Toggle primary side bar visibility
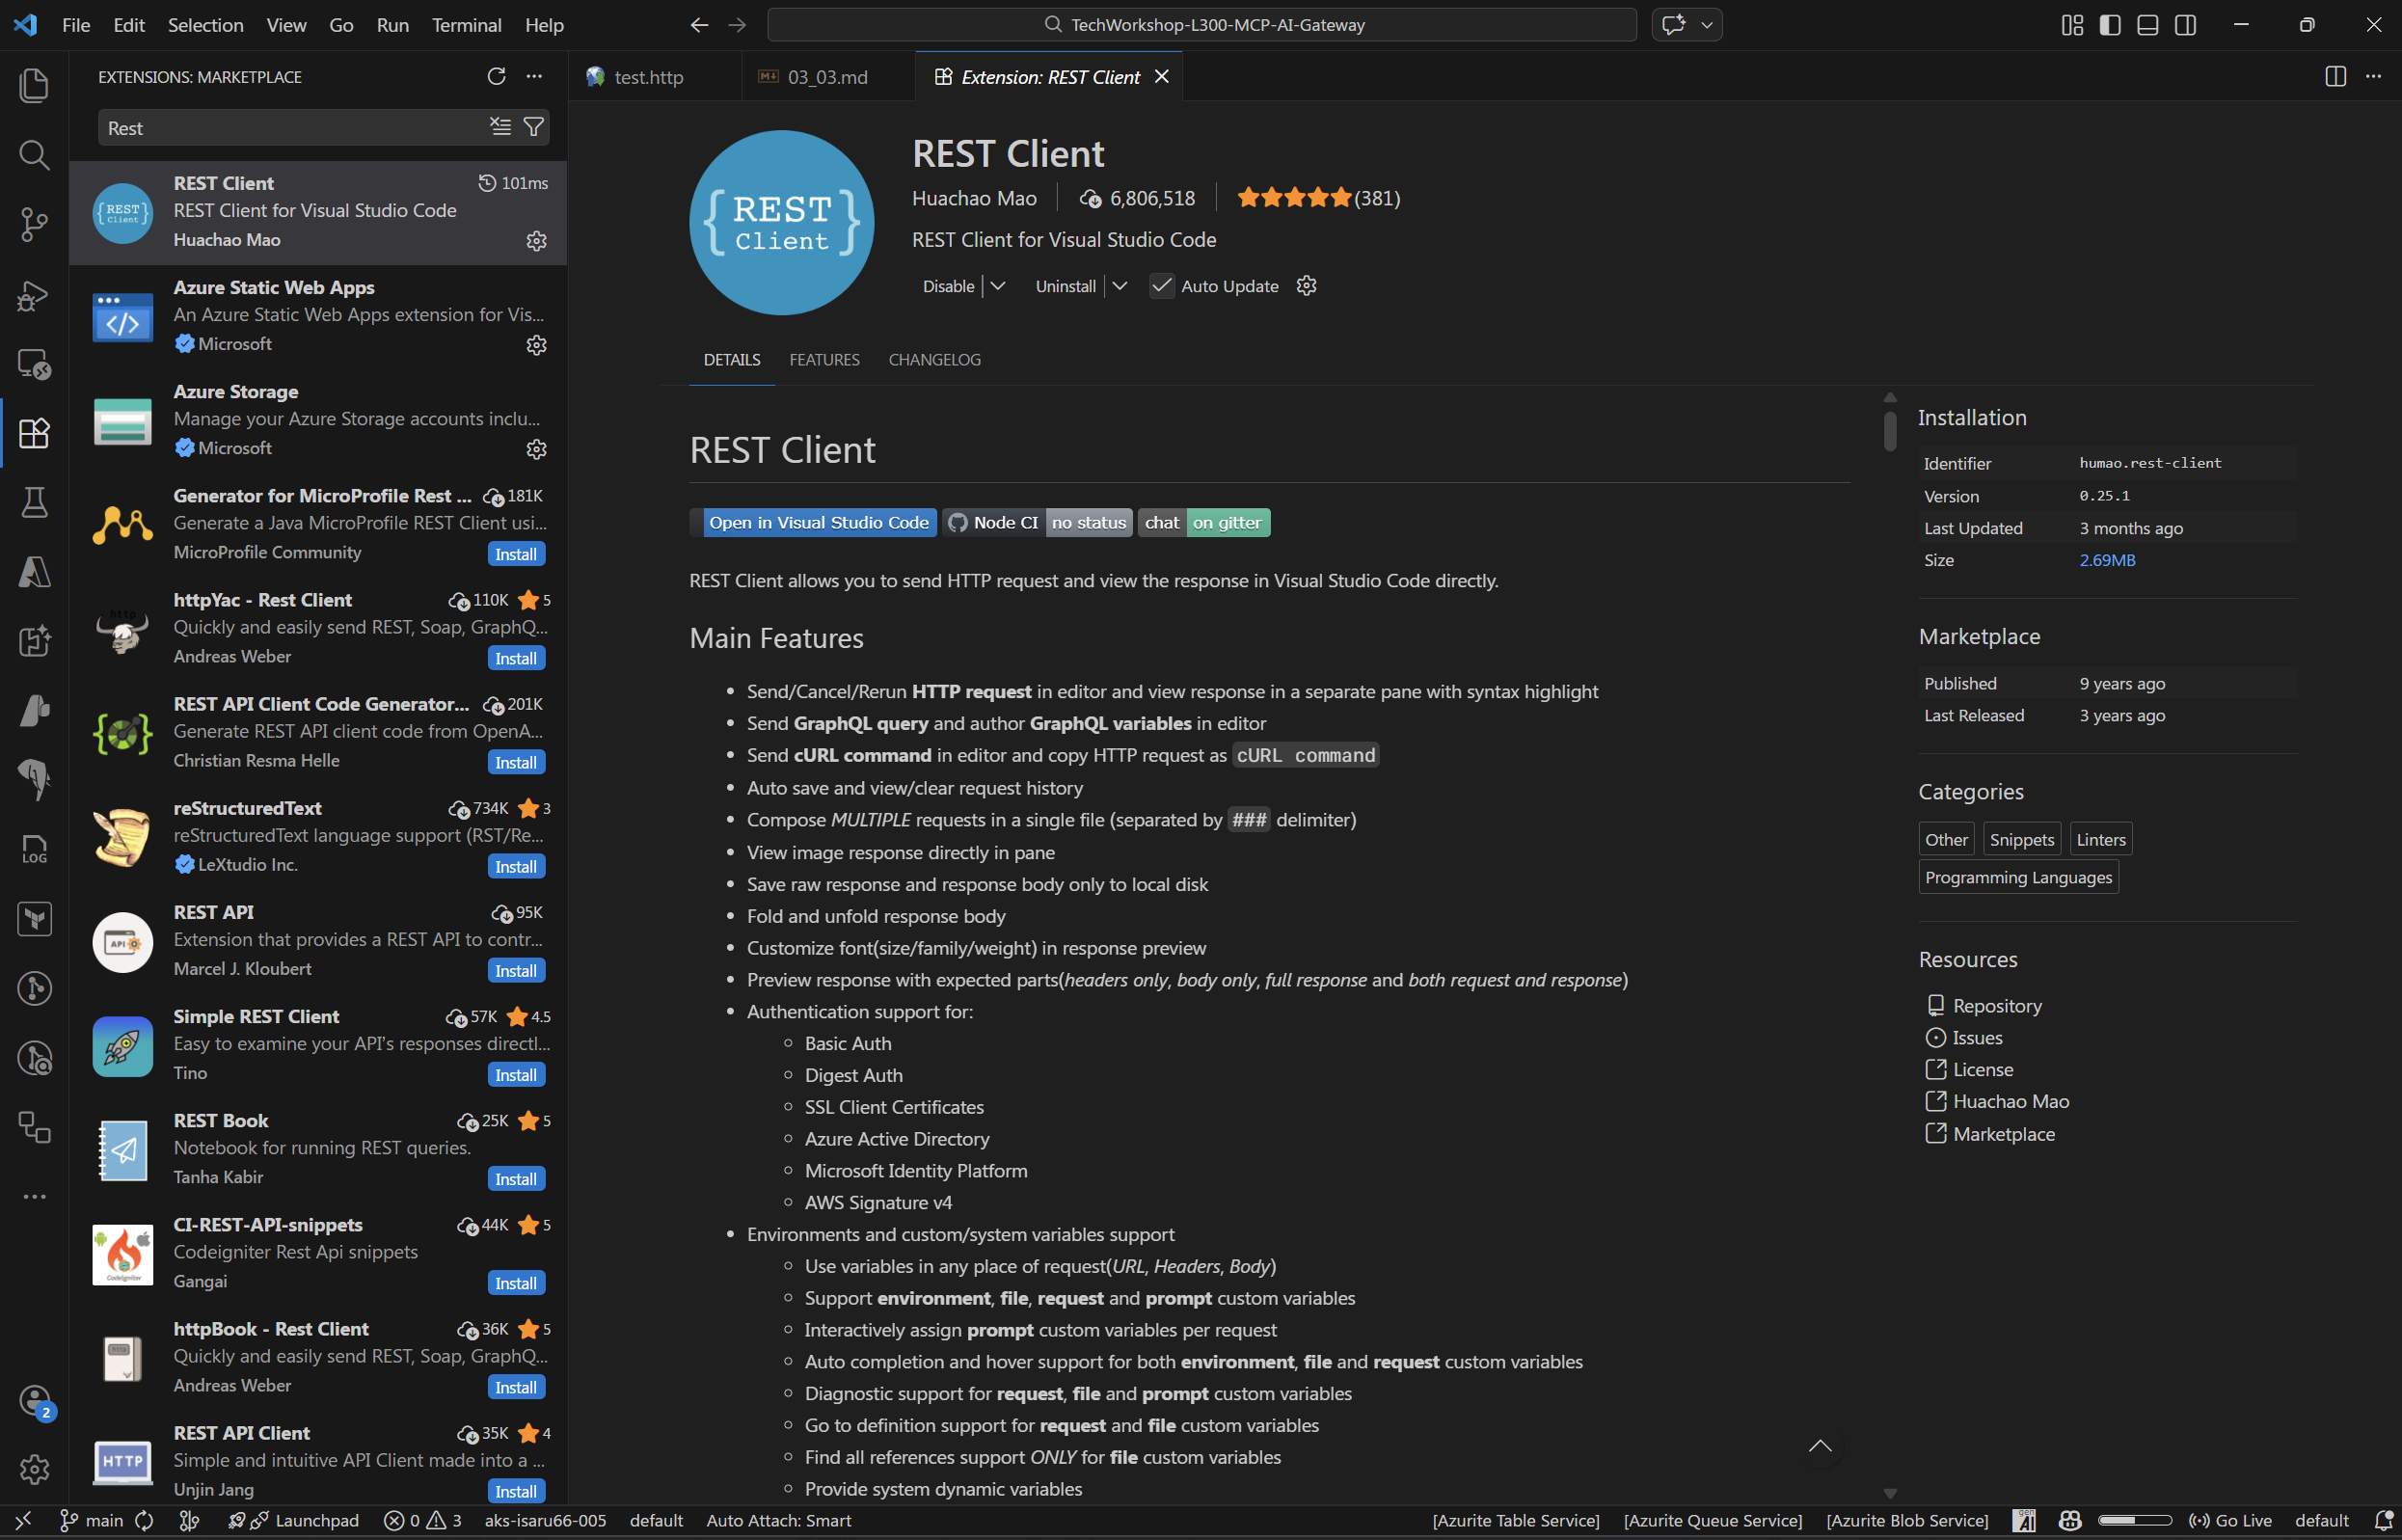 tap(2110, 25)
